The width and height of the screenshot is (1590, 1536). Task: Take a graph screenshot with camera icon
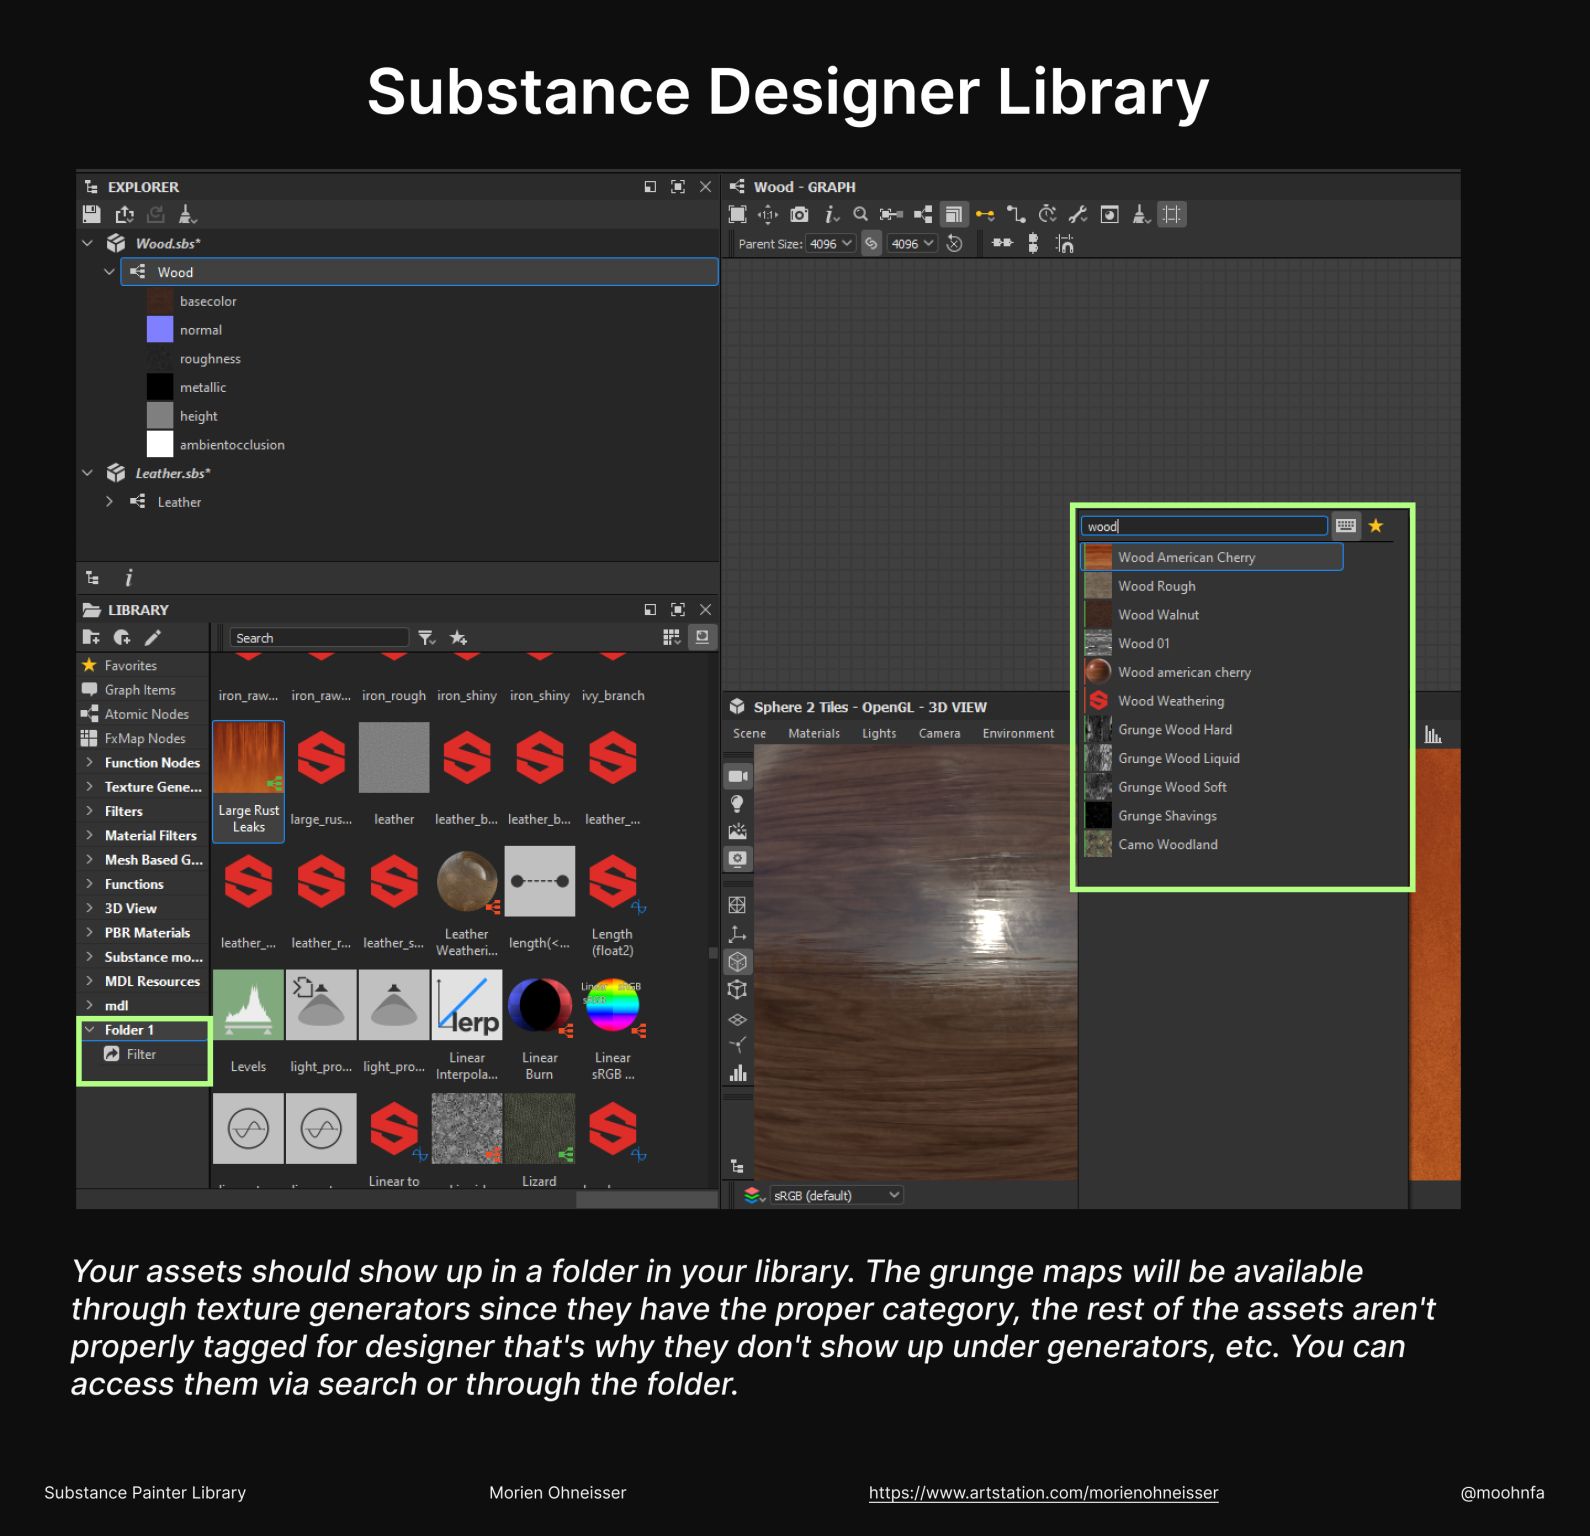[x=799, y=214]
